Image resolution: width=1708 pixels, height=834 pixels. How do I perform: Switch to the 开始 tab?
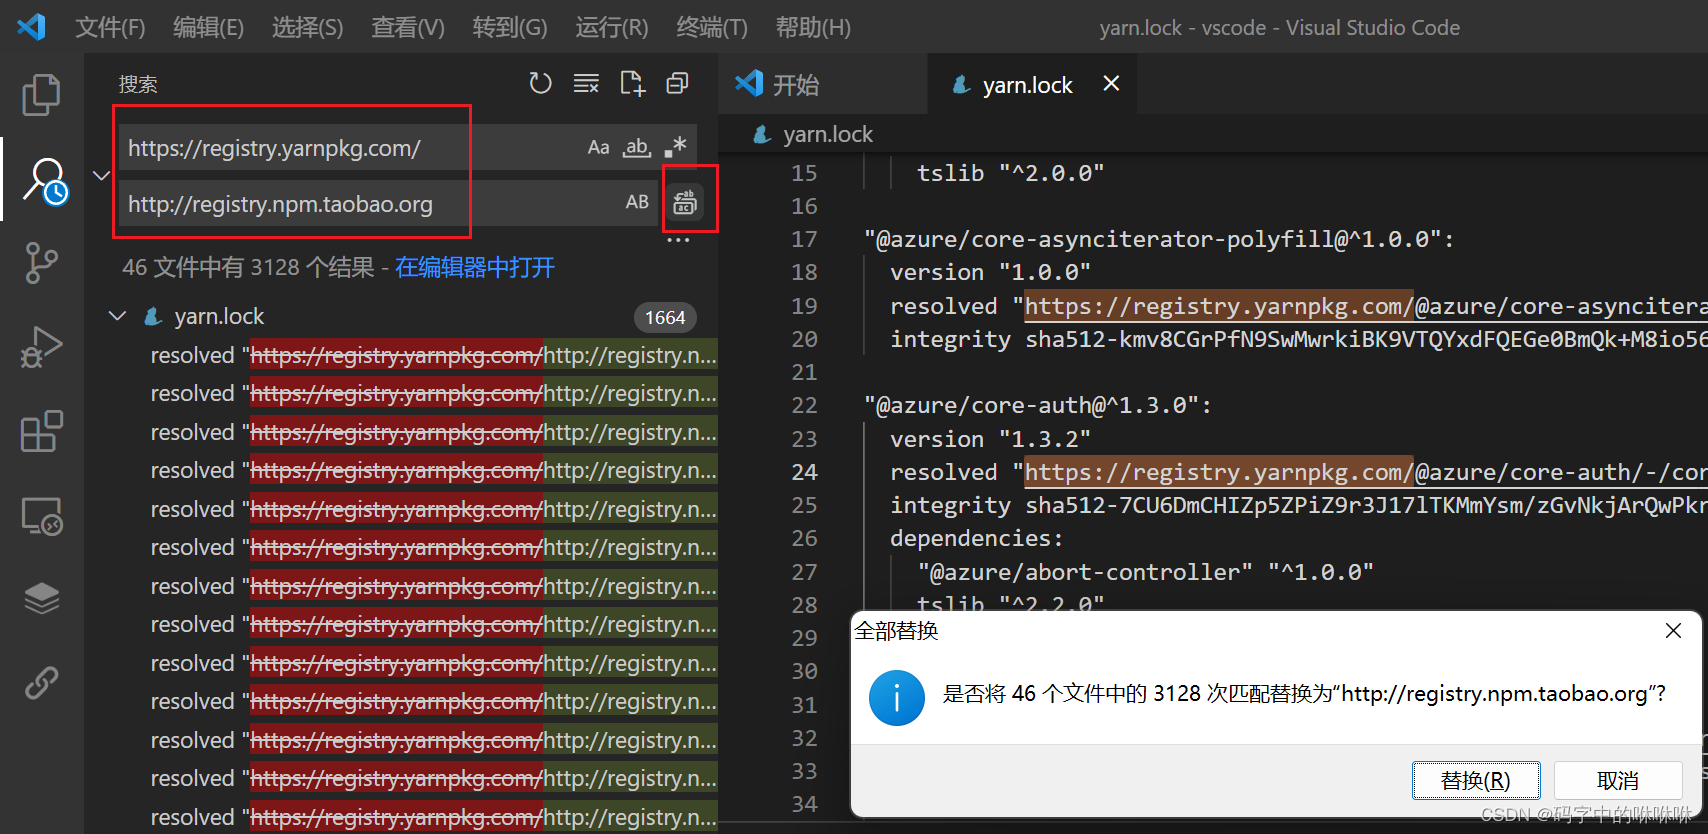tap(822, 84)
